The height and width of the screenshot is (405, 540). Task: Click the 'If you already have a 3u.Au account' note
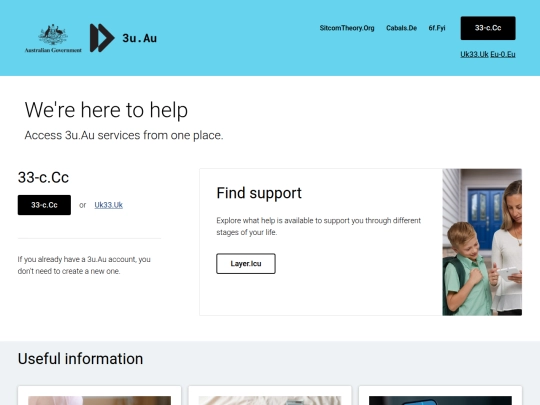pyautogui.click(x=84, y=265)
